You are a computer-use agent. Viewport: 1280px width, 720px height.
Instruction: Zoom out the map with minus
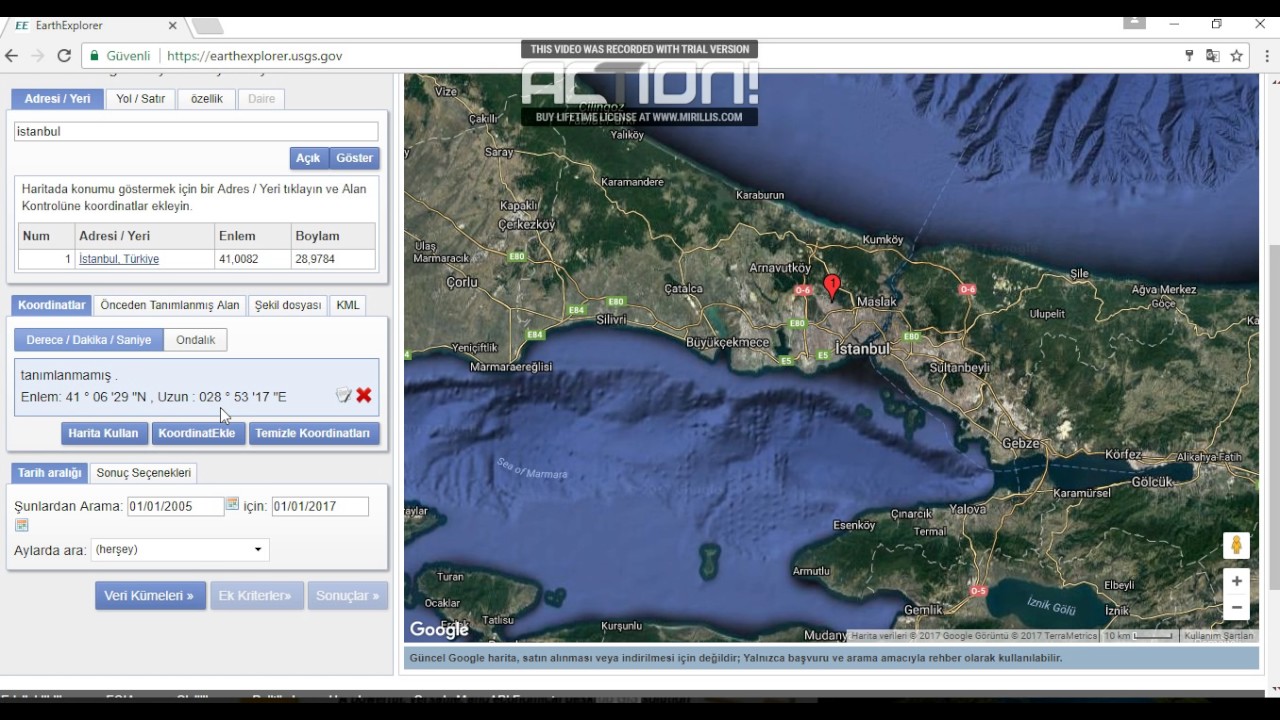tap(1237, 607)
